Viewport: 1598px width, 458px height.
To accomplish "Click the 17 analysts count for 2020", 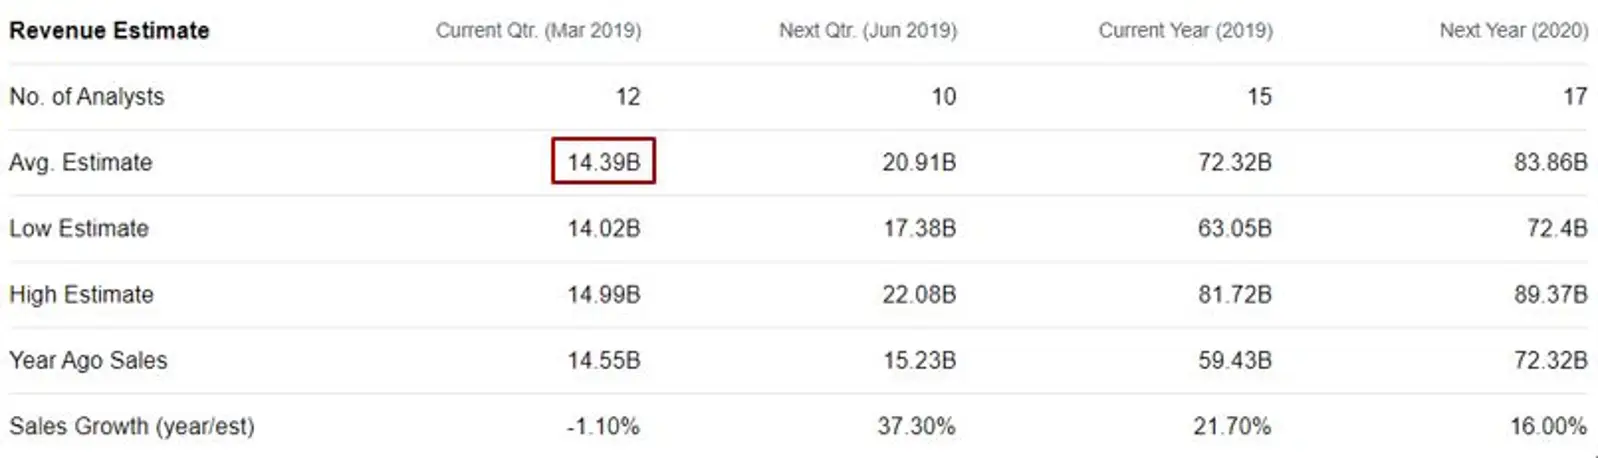I will tap(1576, 96).
